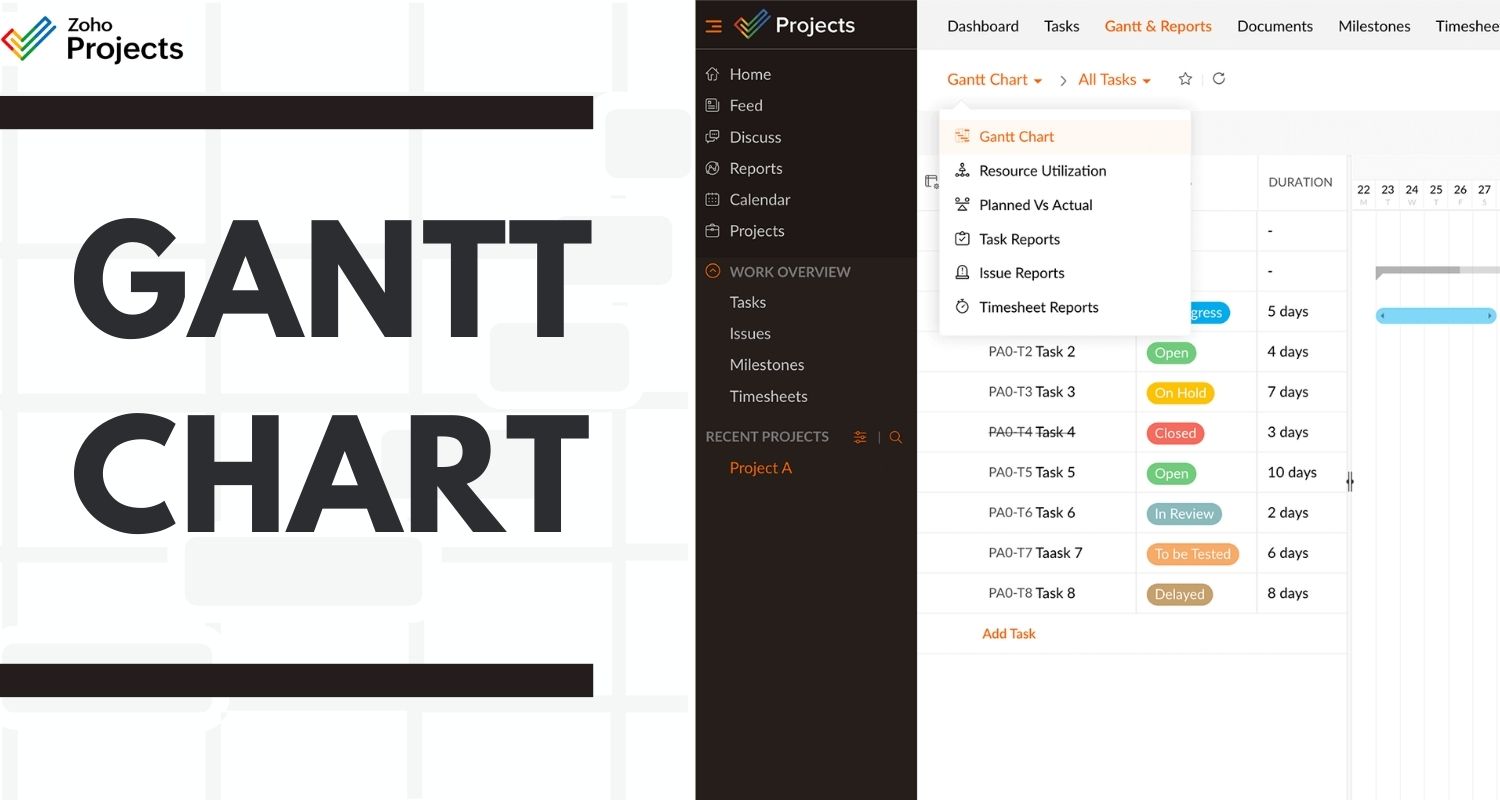This screenshot has width=1500, height=800.
Task: Click the hamburger menu icon
Action: click(x=713, y=26)
